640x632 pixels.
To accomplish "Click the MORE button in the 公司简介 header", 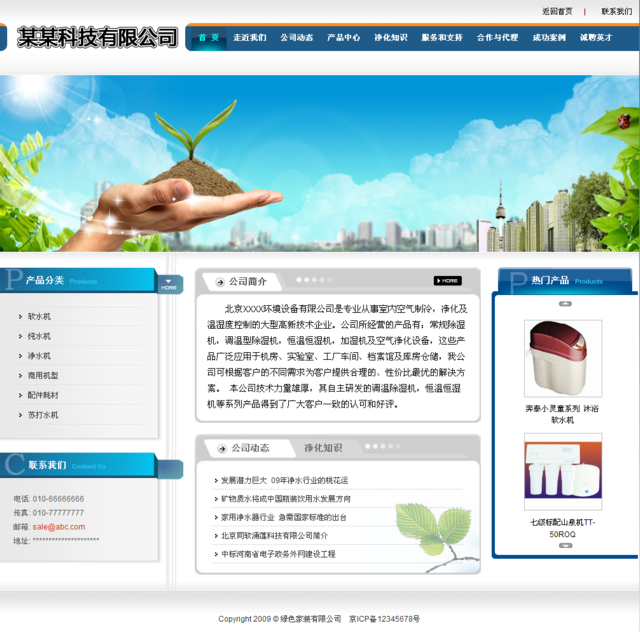I will click(x=447, y=281).
